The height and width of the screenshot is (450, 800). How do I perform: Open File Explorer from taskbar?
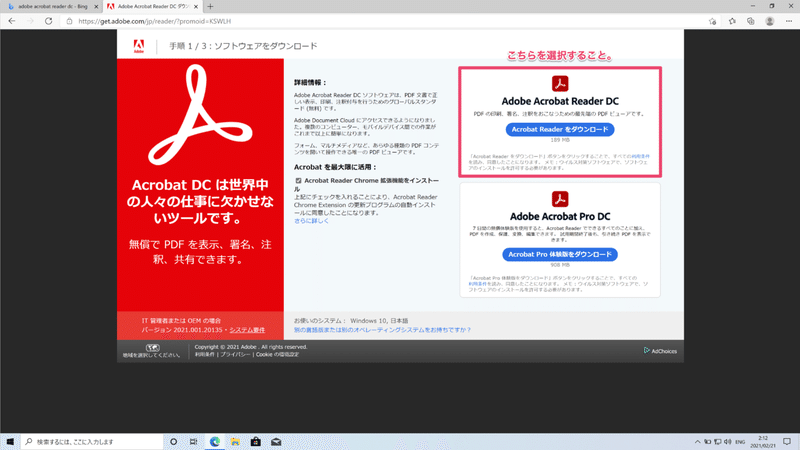235,441
